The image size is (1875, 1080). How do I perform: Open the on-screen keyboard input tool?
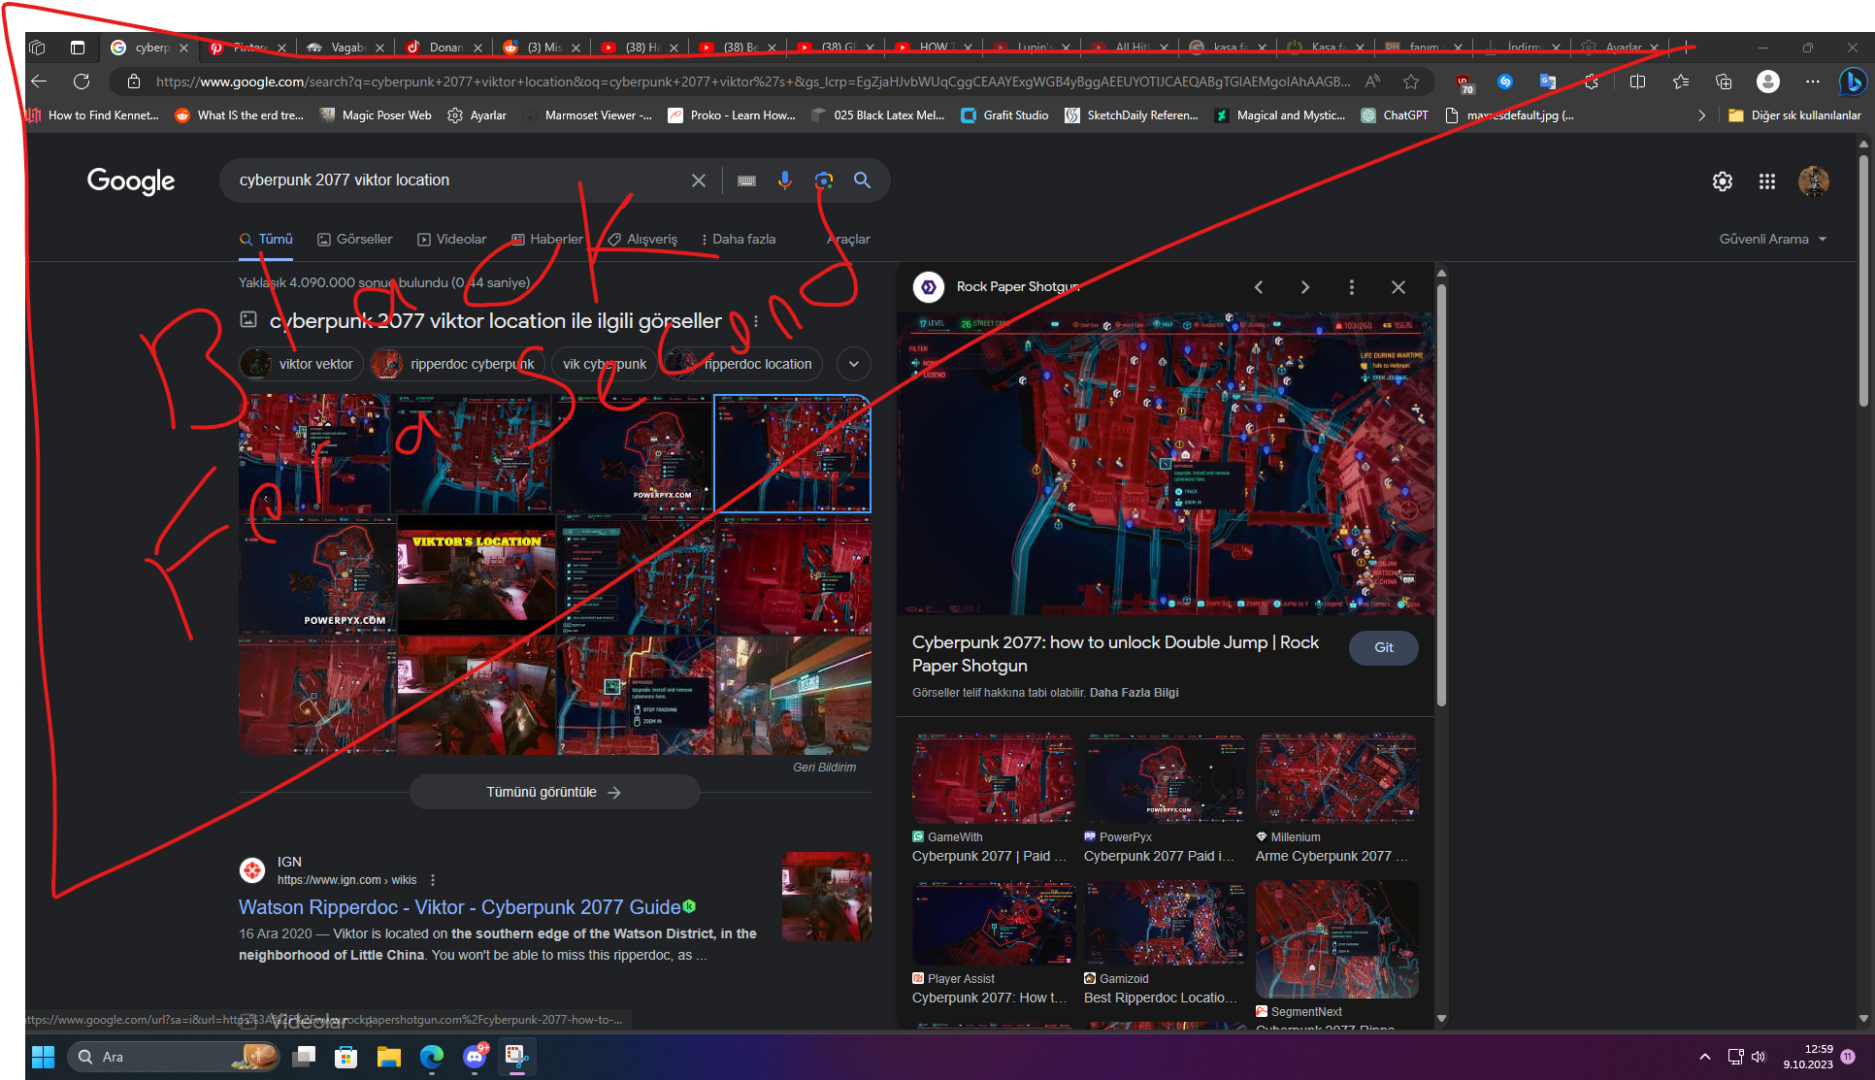(746, 180)
